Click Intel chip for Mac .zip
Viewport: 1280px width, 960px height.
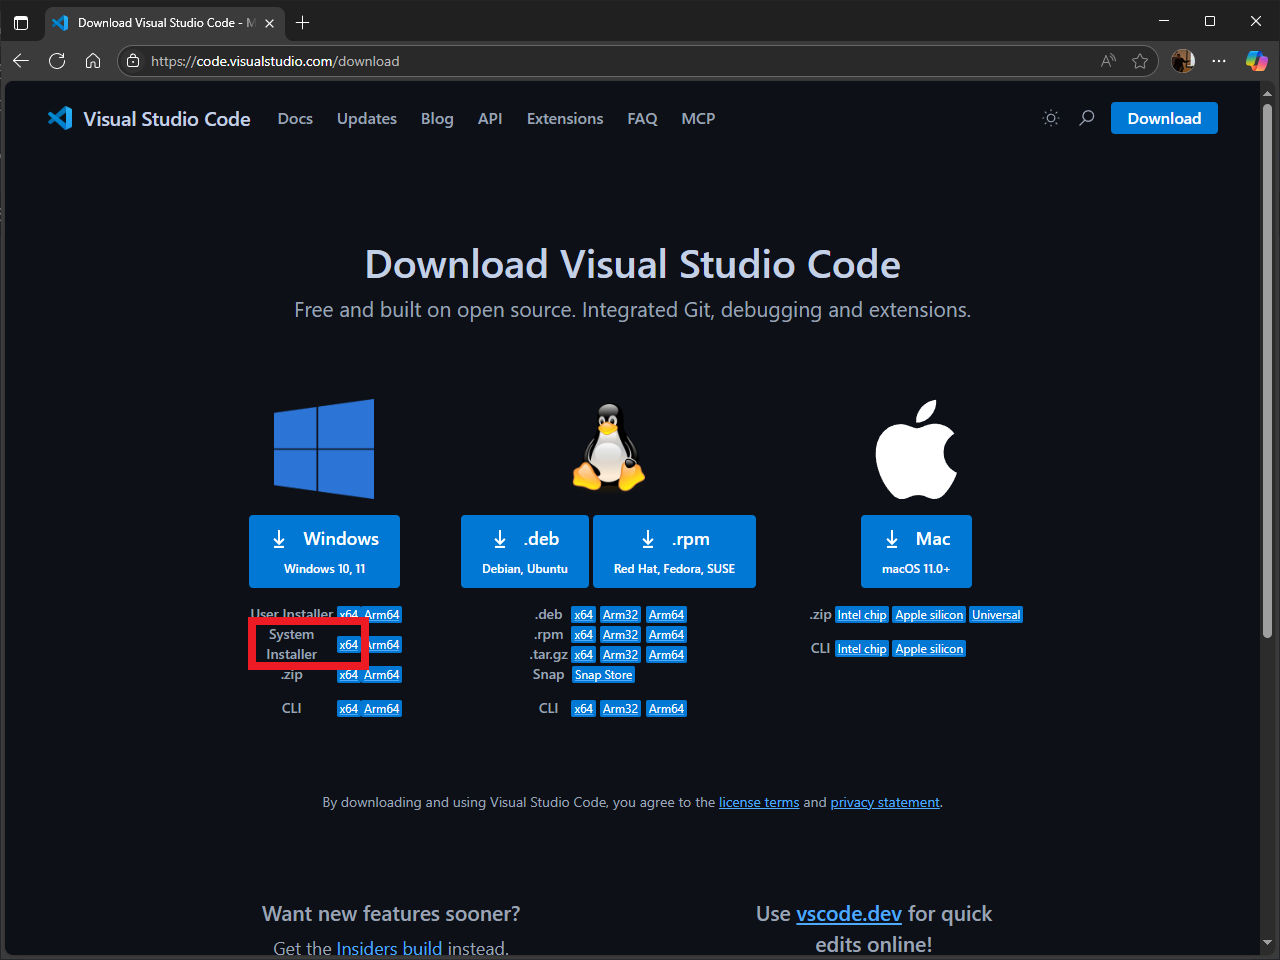[862, 615]
